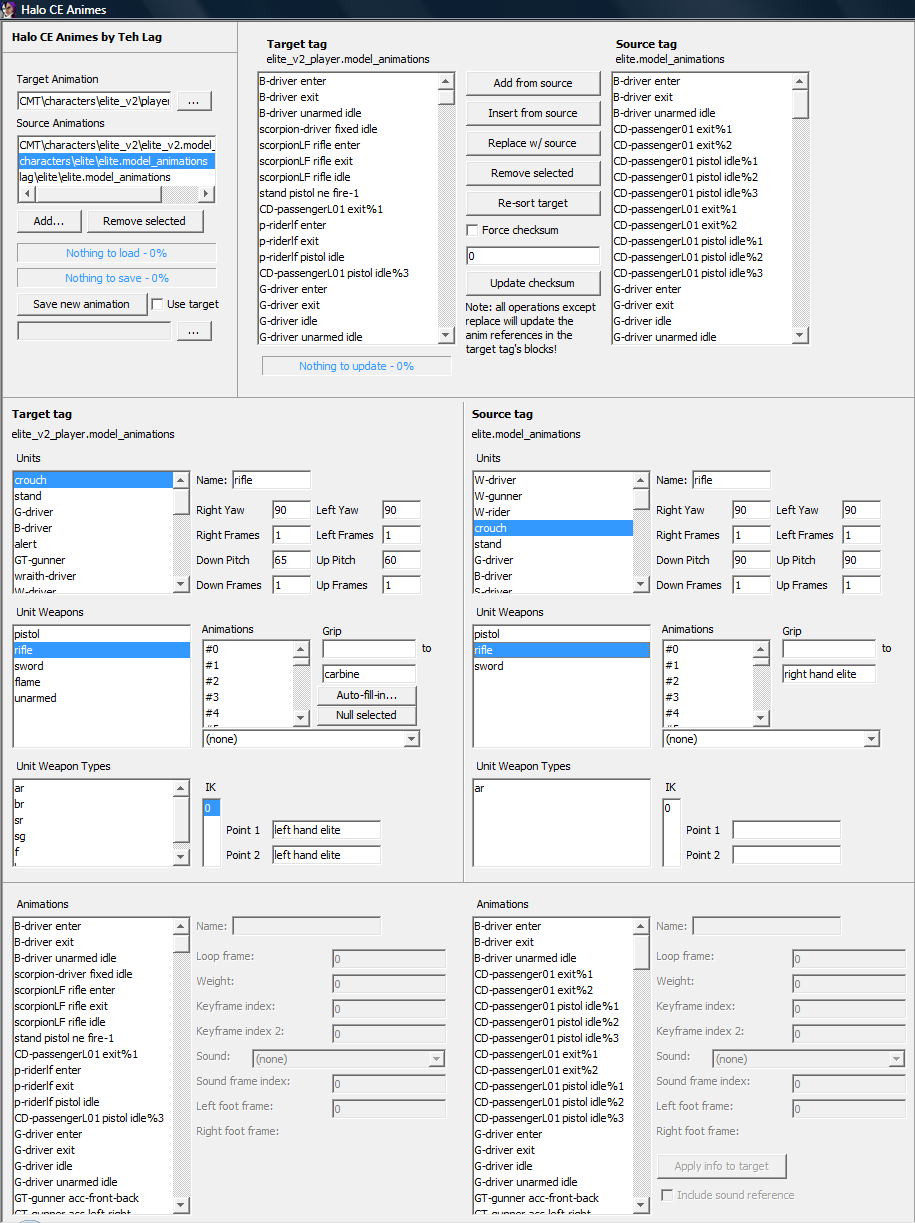
Task: Click the target Right Yaw input field
Action: click(x=291, y=510)
